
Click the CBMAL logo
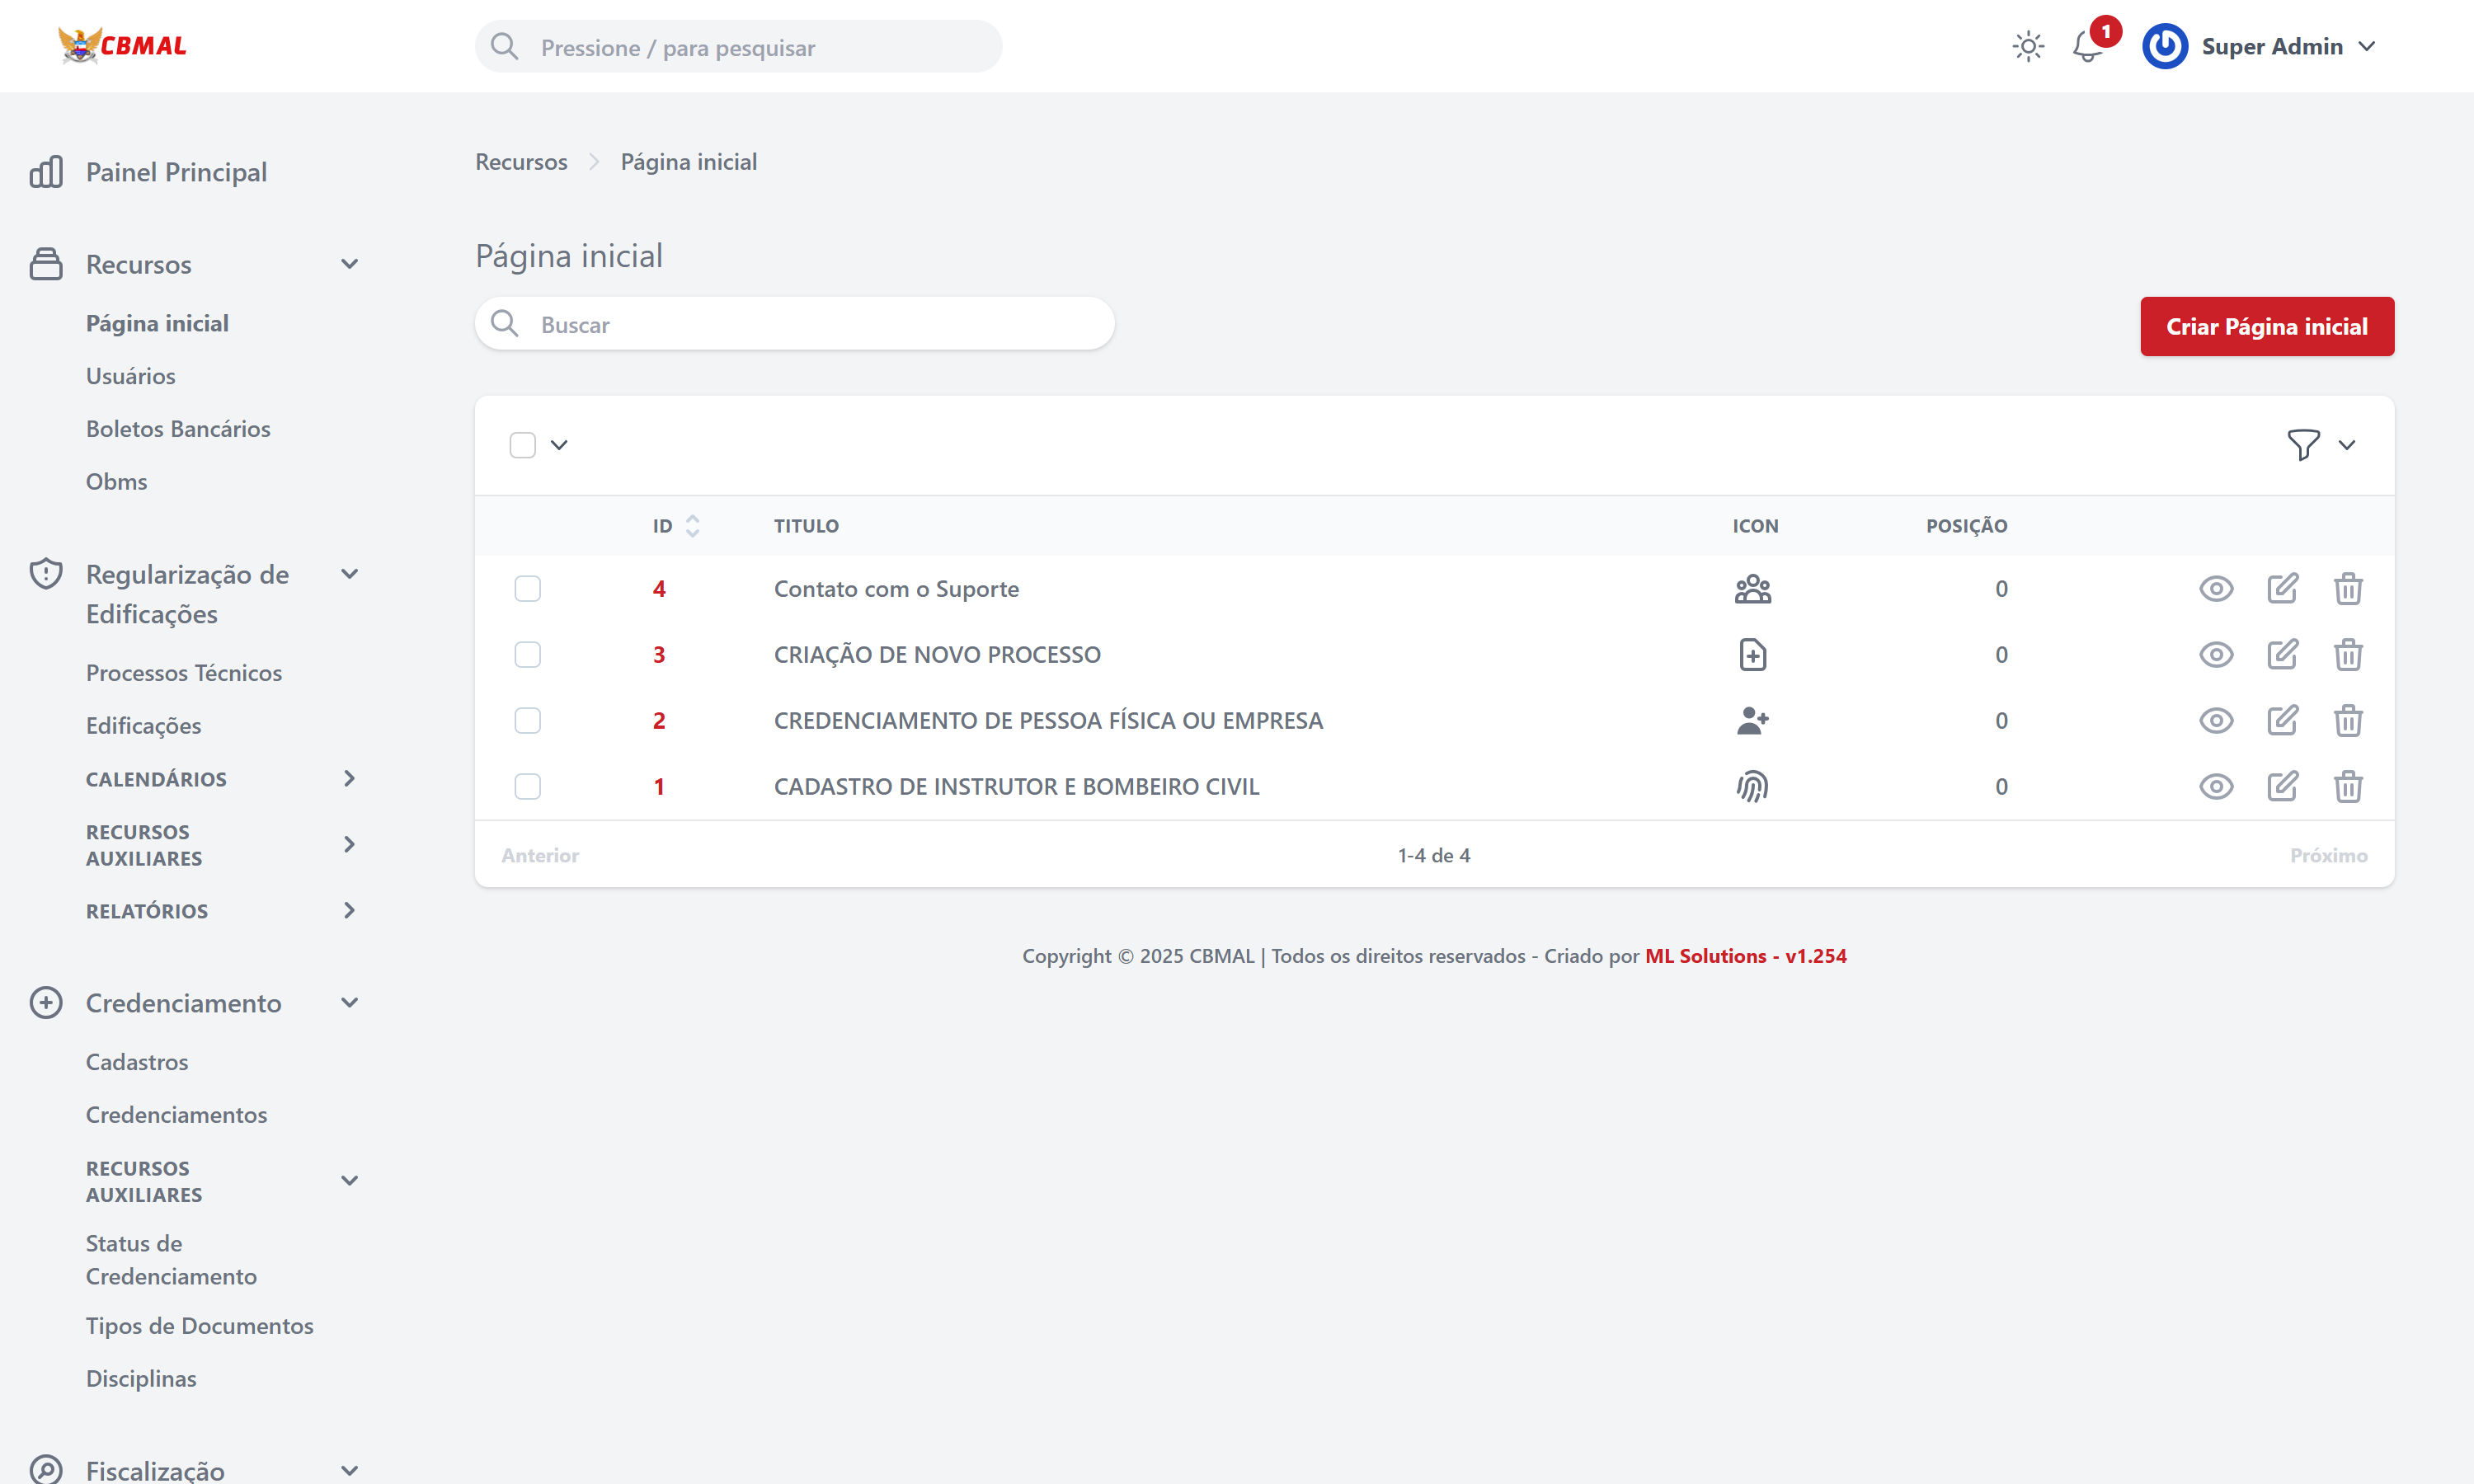coord(122,46)
